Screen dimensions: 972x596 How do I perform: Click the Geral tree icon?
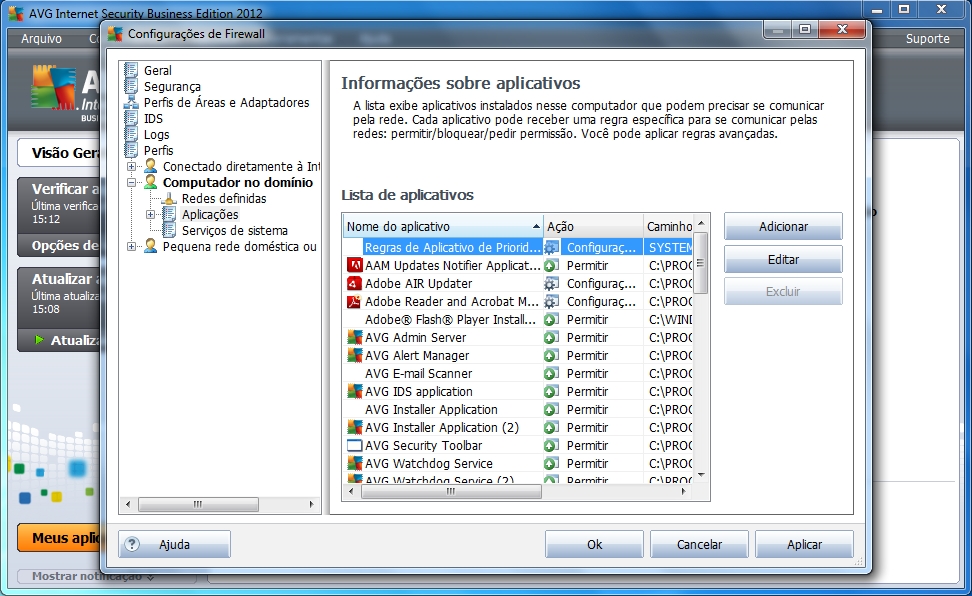pyautogui.click(x=131, y=70)
